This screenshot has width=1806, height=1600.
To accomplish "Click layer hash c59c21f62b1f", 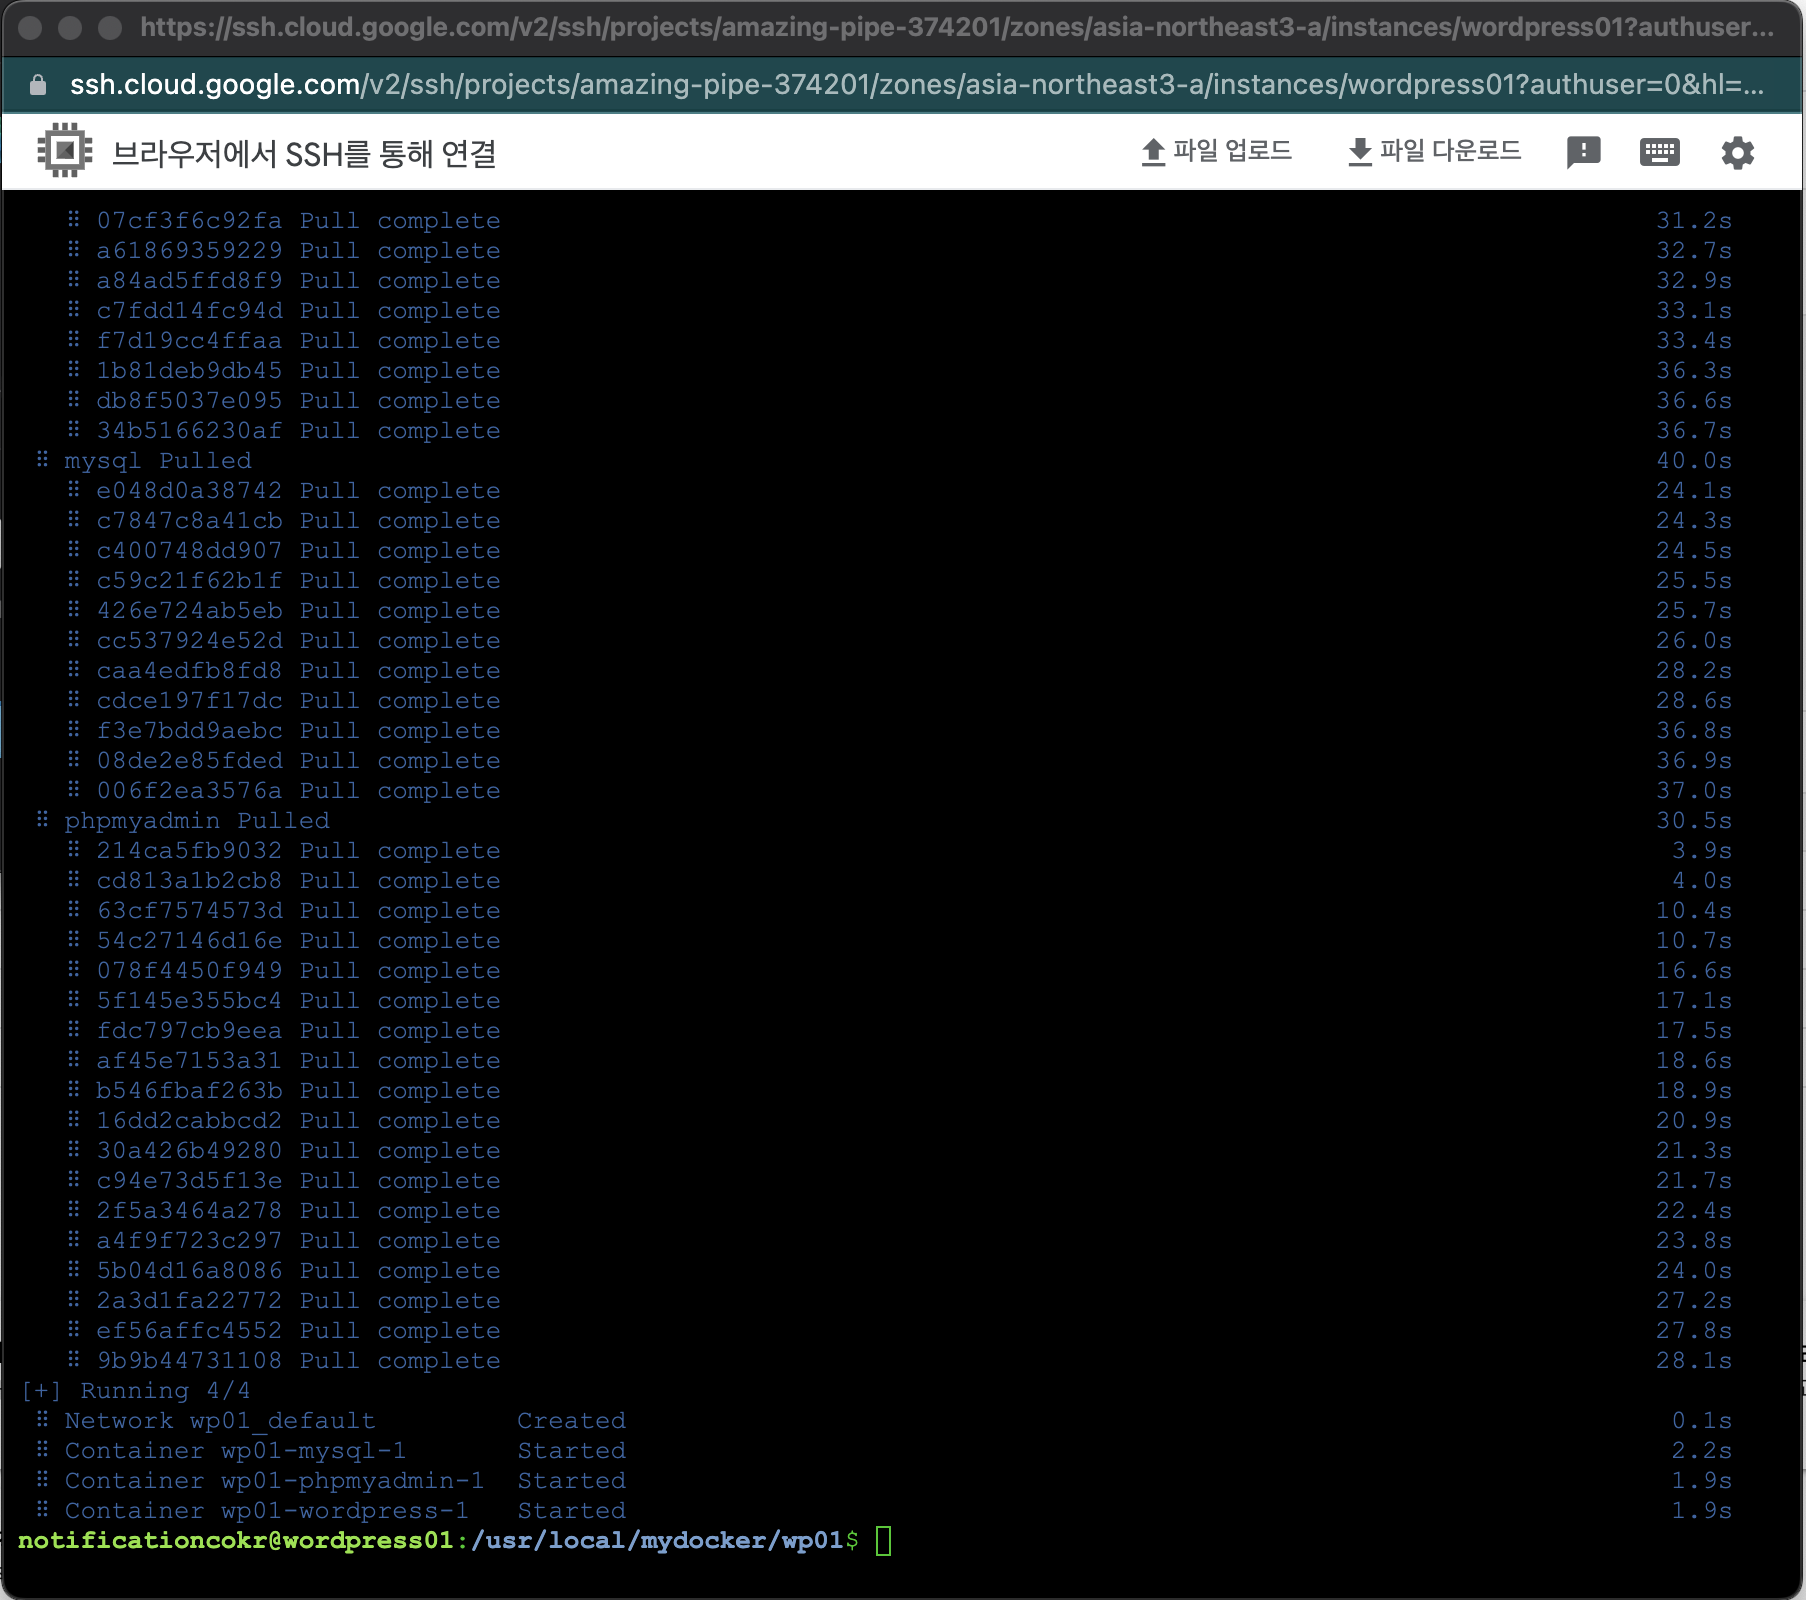I will [189, 581].
